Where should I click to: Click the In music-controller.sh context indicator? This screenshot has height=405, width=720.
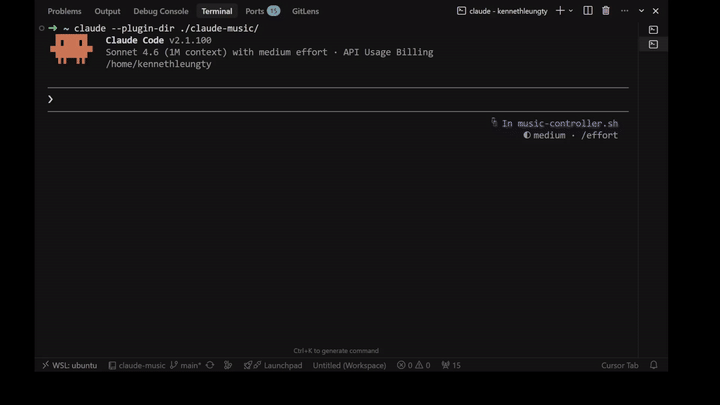click(555, 123)
